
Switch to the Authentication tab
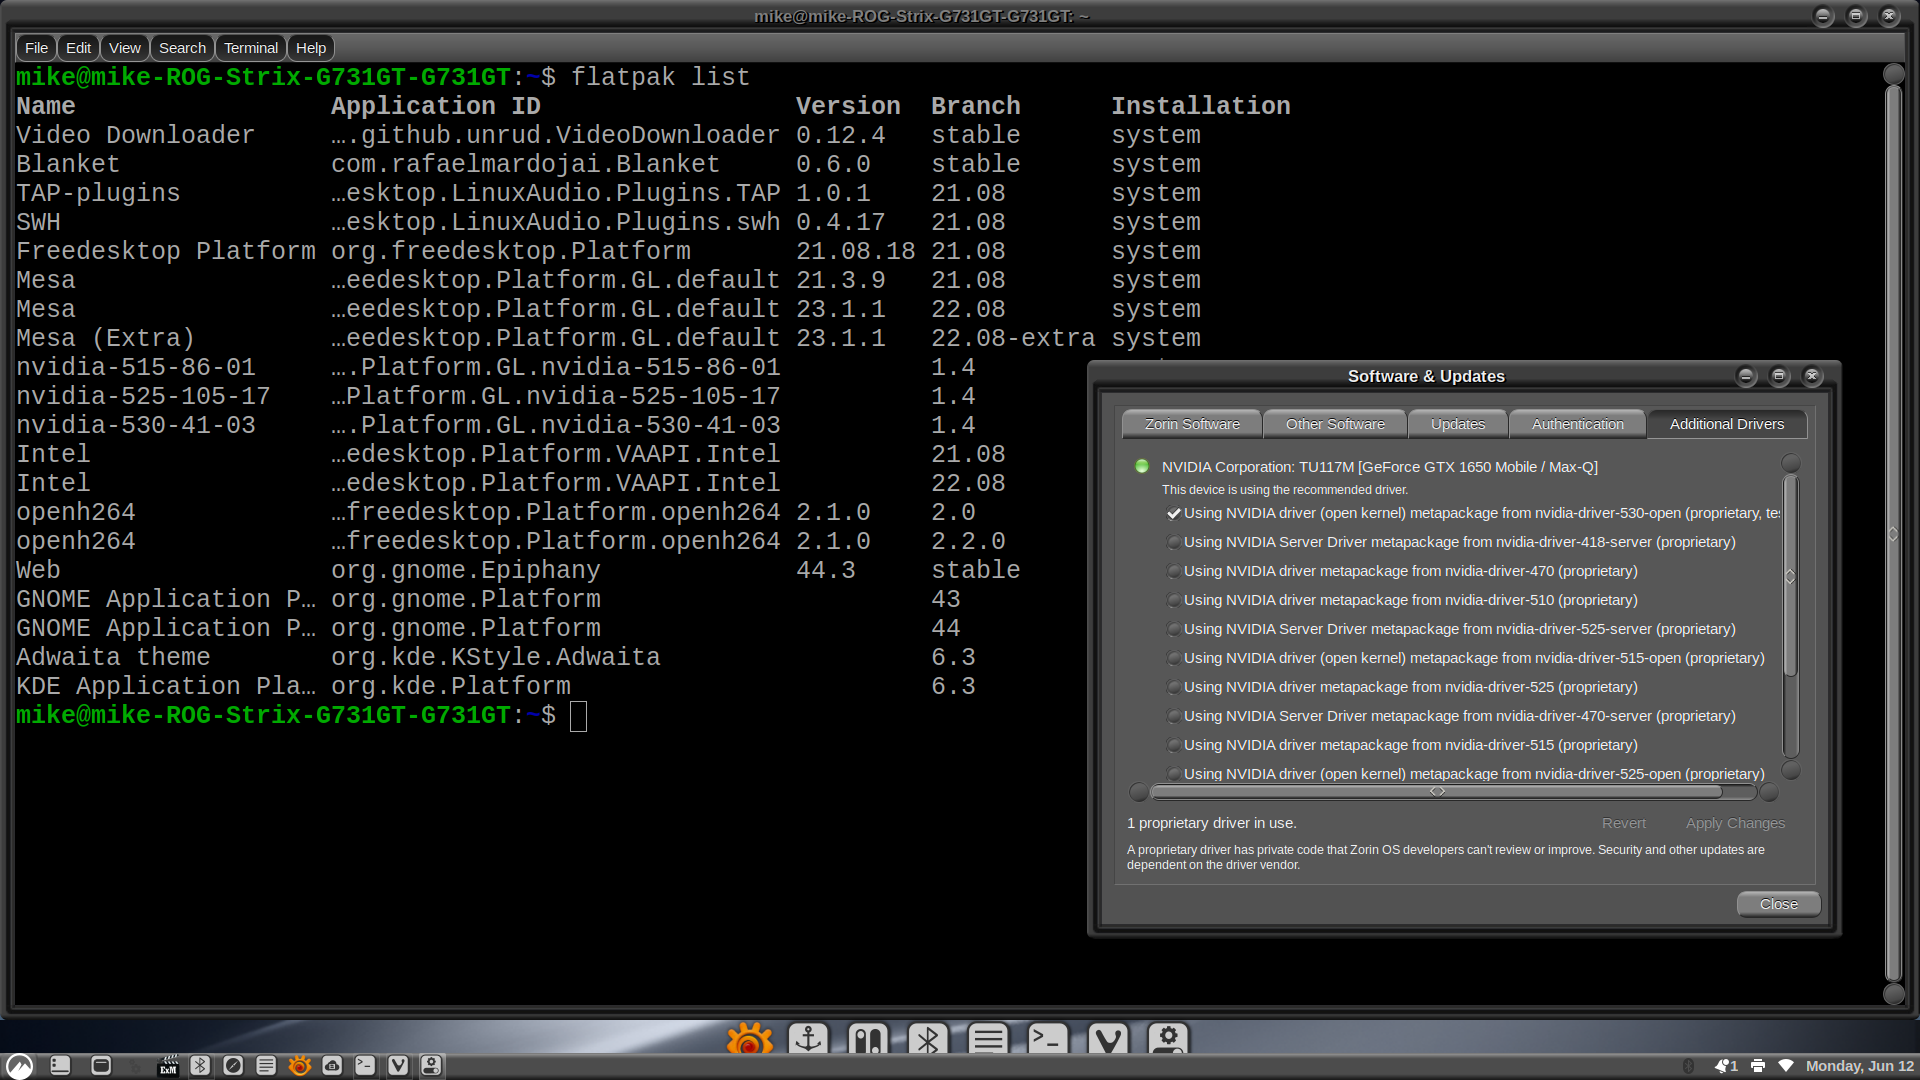point(1578,424)
